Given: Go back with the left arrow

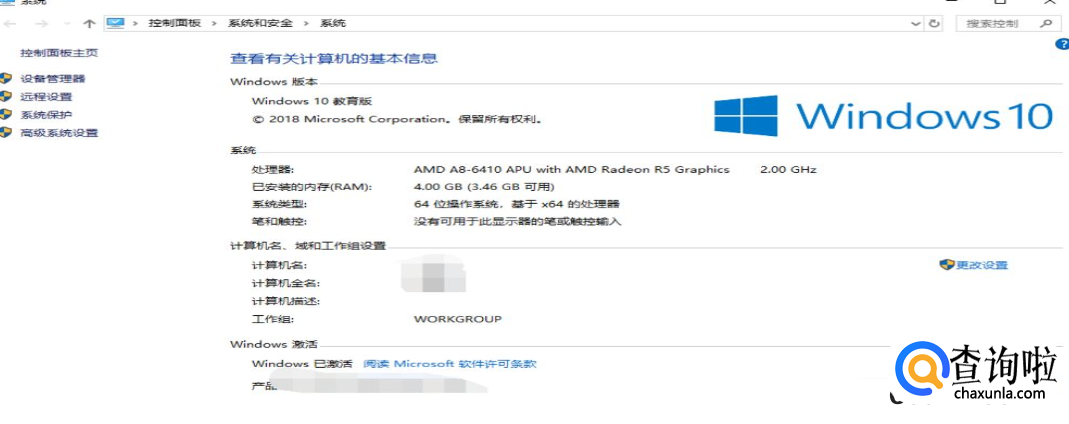Looking at the screenshot, I should pyautogui.click(x=10, y=24).
